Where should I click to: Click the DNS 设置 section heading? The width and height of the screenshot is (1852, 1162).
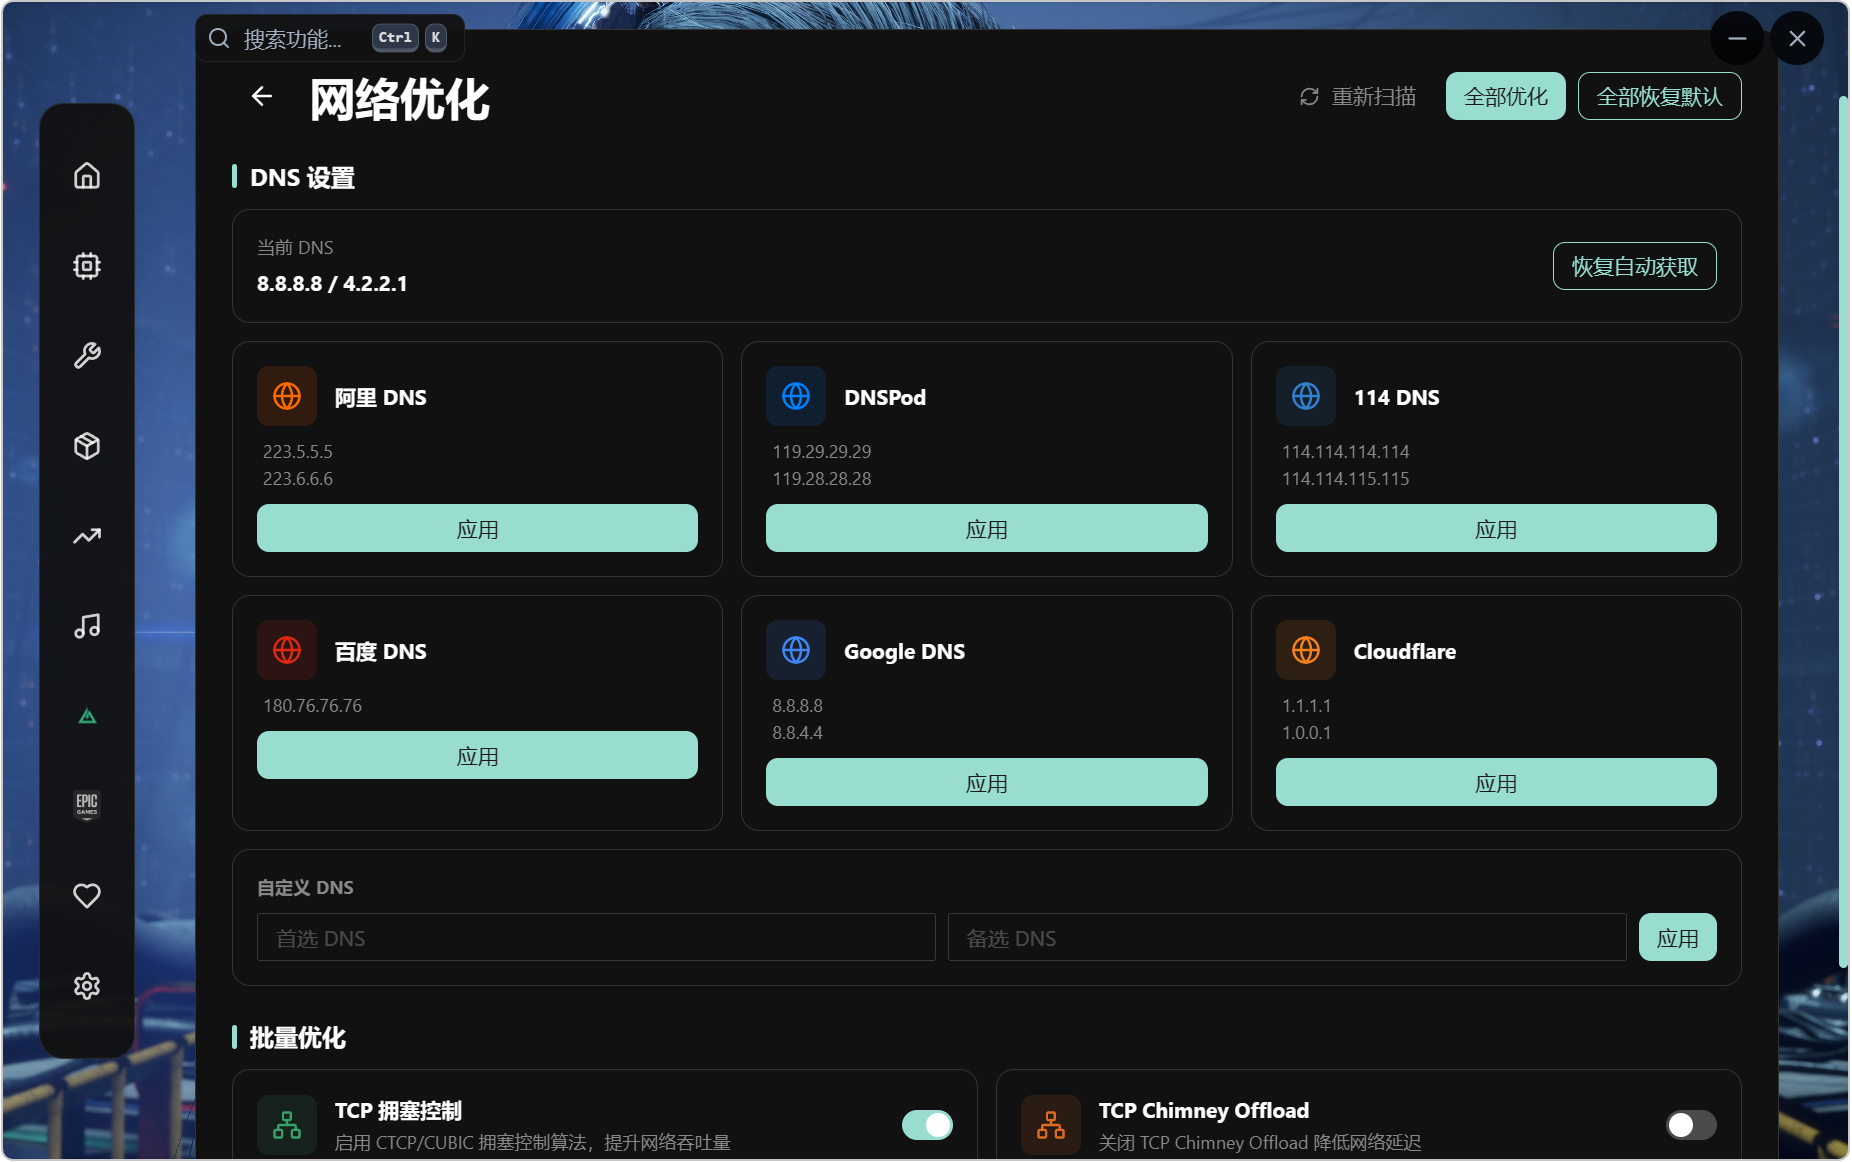303,178
